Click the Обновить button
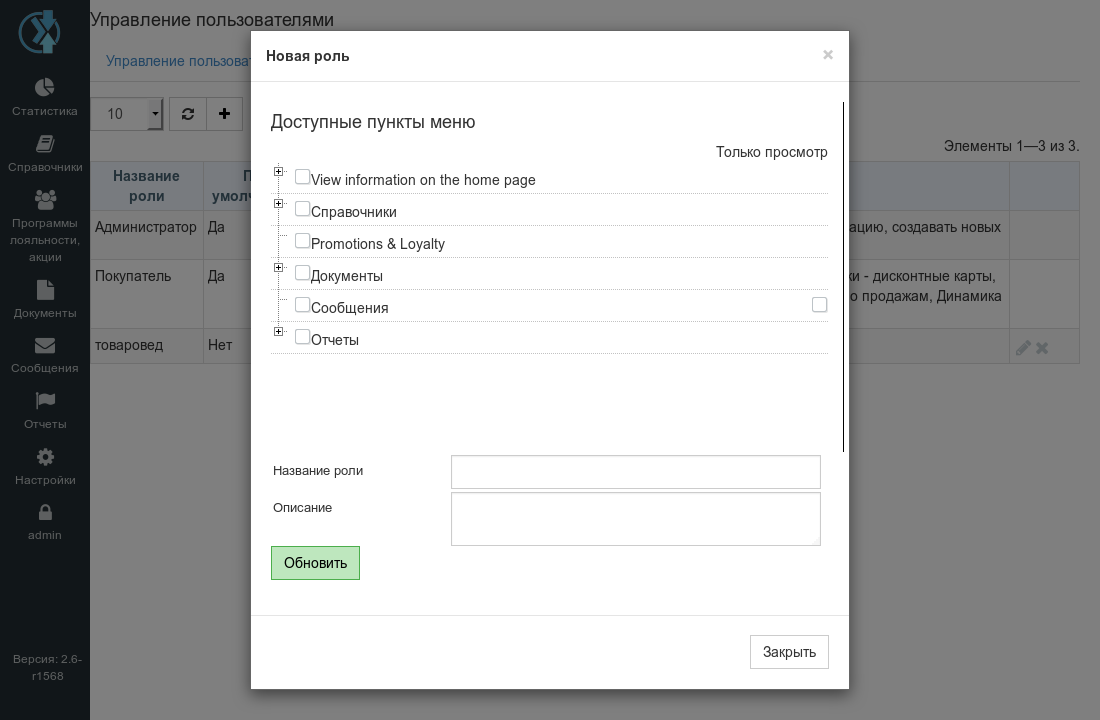The image size is (1100, 720). point(315,563)
